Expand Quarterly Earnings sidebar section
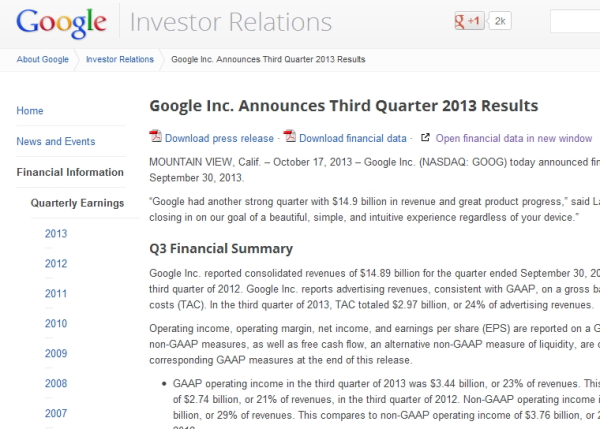 (x=77, y=203)
